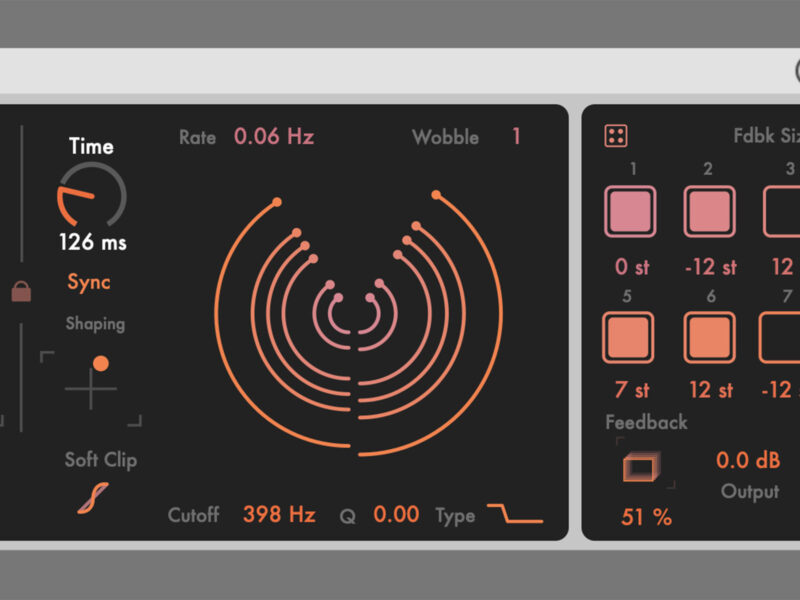800x600 pixels.
Task: Select the Rate value 0.06 Hz
Action: 274,137
